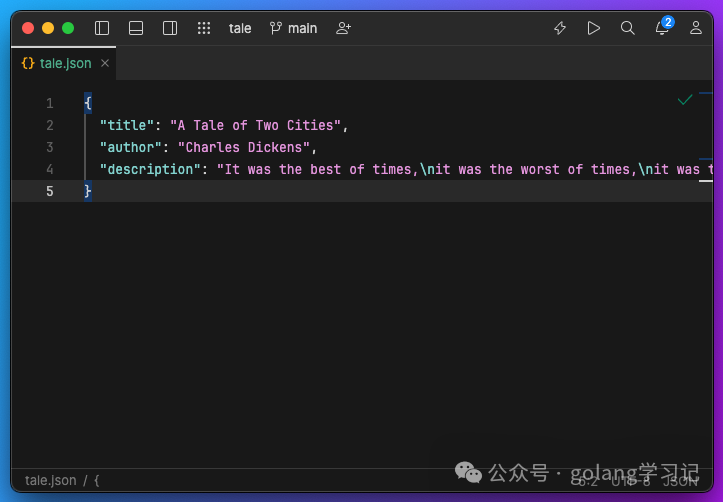Viewport: 723px width, 502px height.
Task: Click the { breadcrumb element
Action: 96,481
